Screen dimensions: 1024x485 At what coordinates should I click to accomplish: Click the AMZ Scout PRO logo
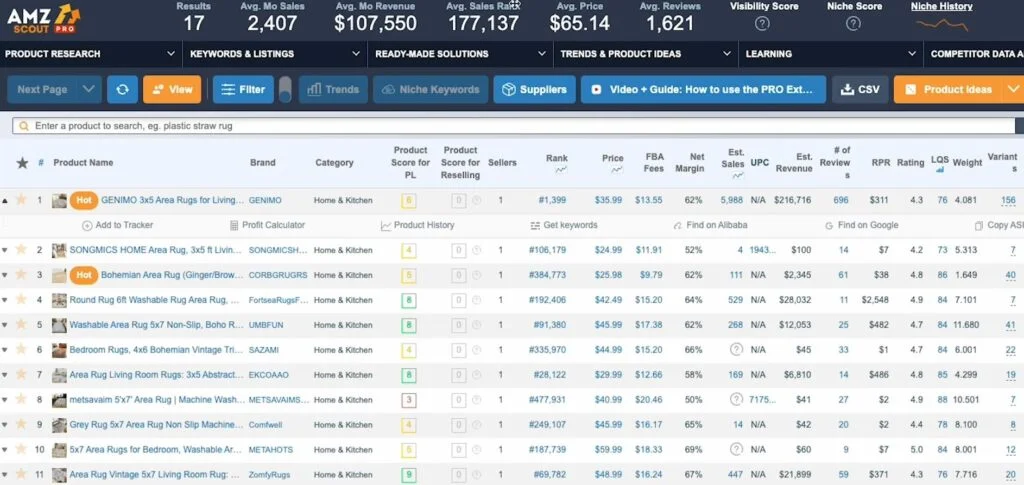43,20
